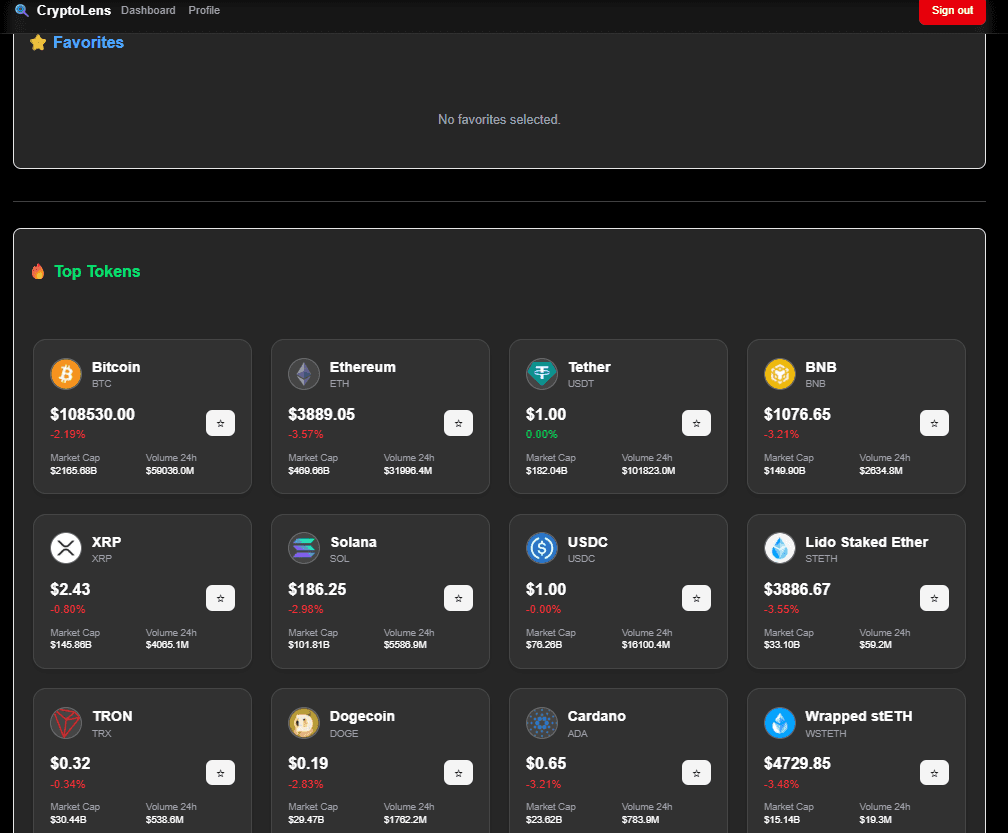Star the TRON token
The width and height of the screenshot is (1008, 833).
click(220, 773)
